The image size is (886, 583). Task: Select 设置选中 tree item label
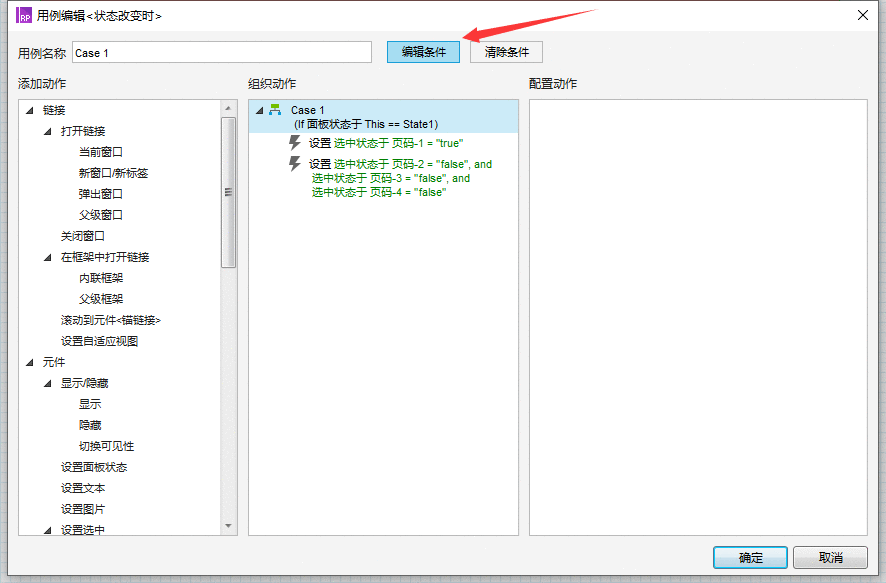[x=82, y=530]
